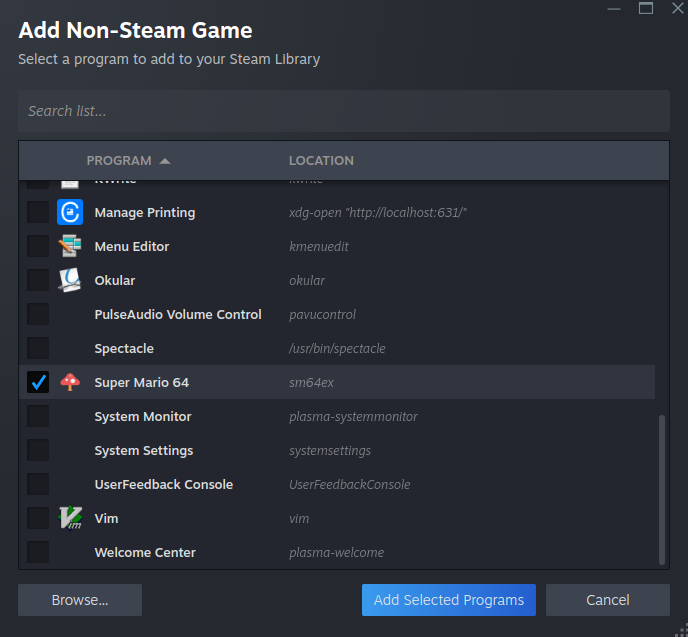
Task: Toggle sort arrow beside PROGRAM header
Action: click(x=165, y=161)
